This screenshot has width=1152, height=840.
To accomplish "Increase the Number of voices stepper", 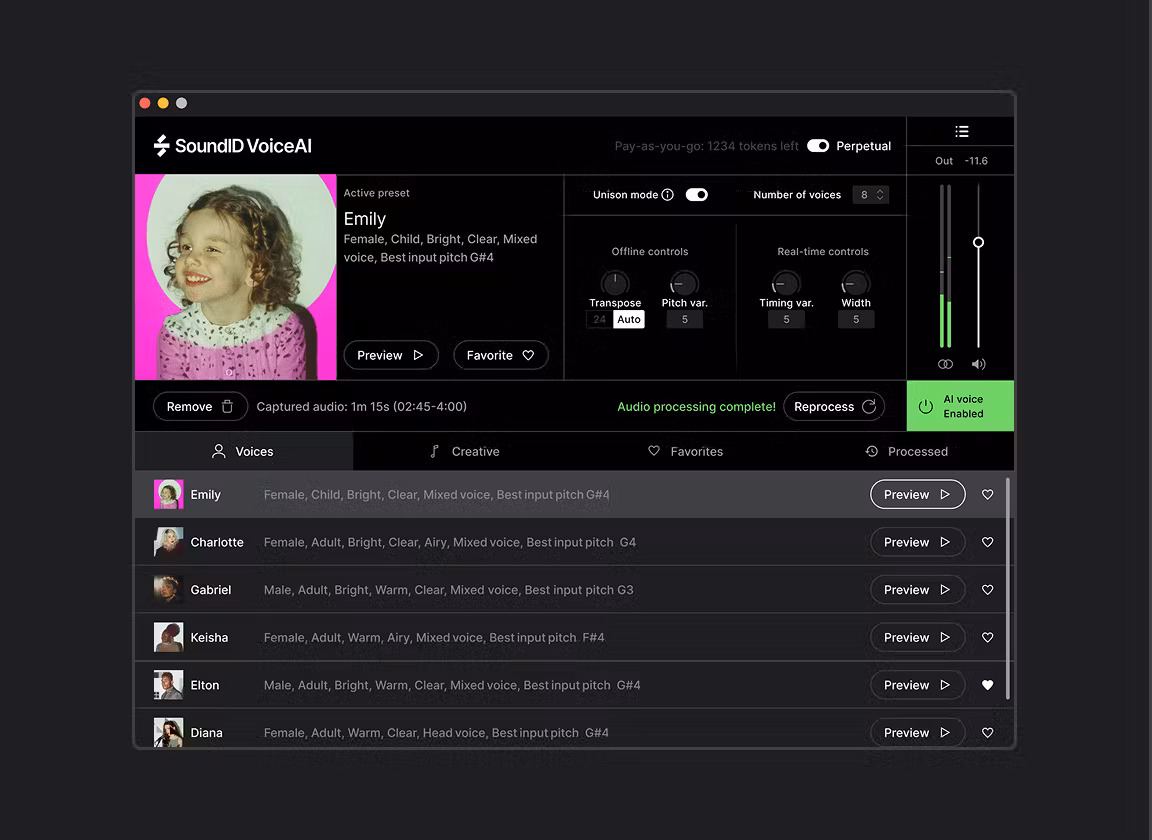I will pyautogui.click(x=880, y=190).
